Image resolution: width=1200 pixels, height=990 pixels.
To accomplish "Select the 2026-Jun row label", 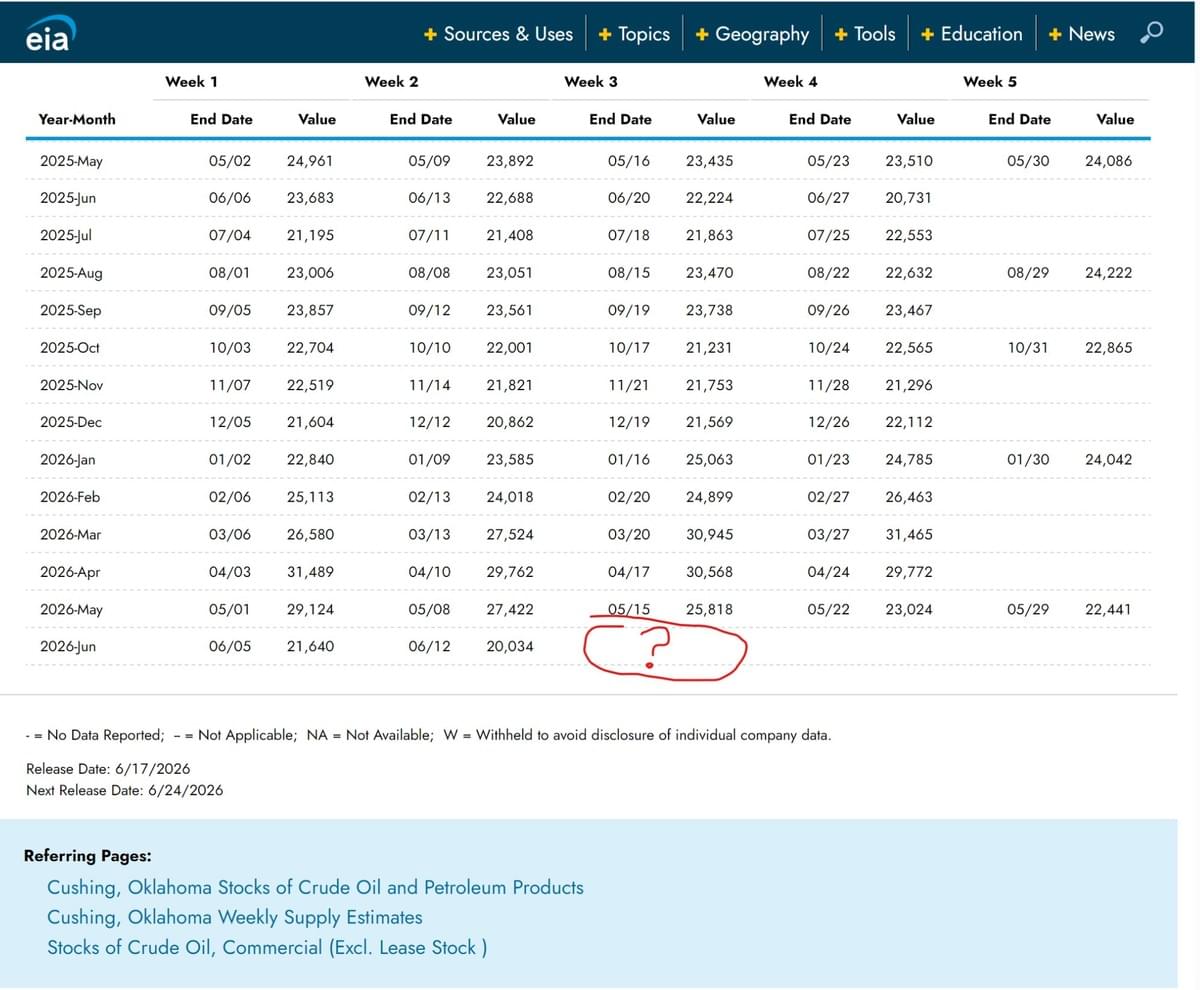I will [x=68, y=647].
